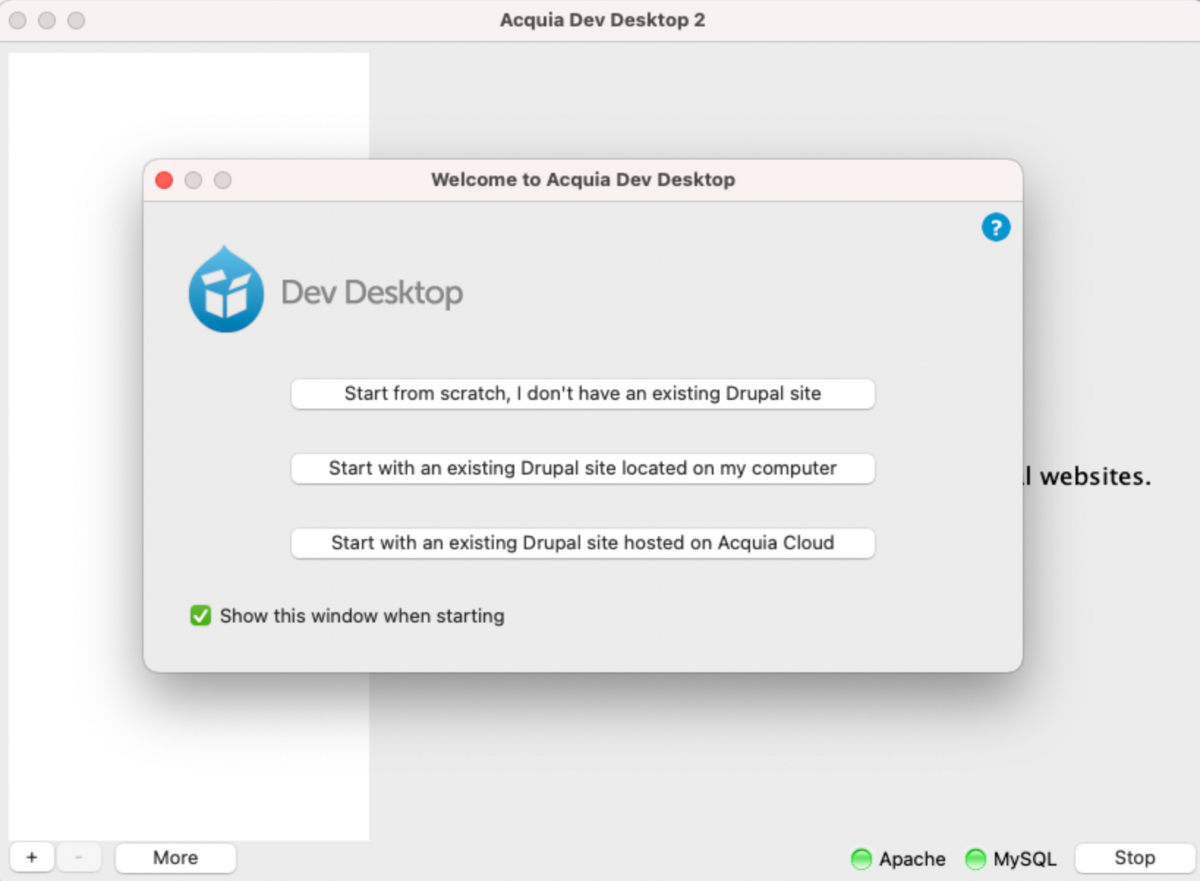Click the MySQL green status indicator

tap(975, 859)
